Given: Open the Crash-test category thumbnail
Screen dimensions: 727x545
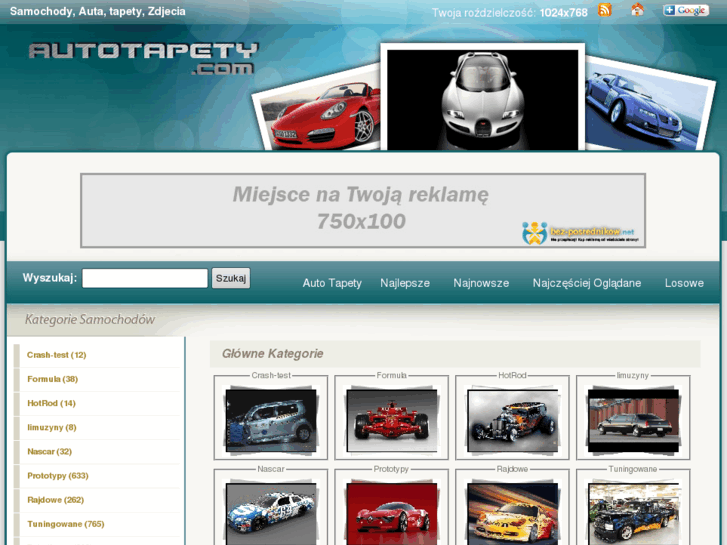Looking at the screenshot, I should [271, 420].
